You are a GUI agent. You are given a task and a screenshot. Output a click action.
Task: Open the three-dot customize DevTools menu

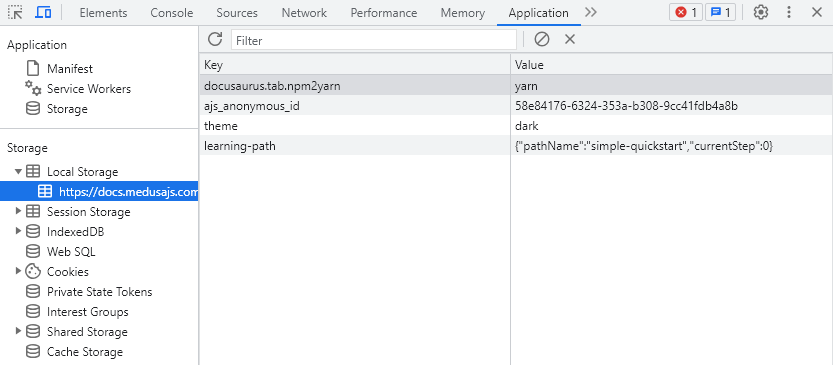click(789, 12)
